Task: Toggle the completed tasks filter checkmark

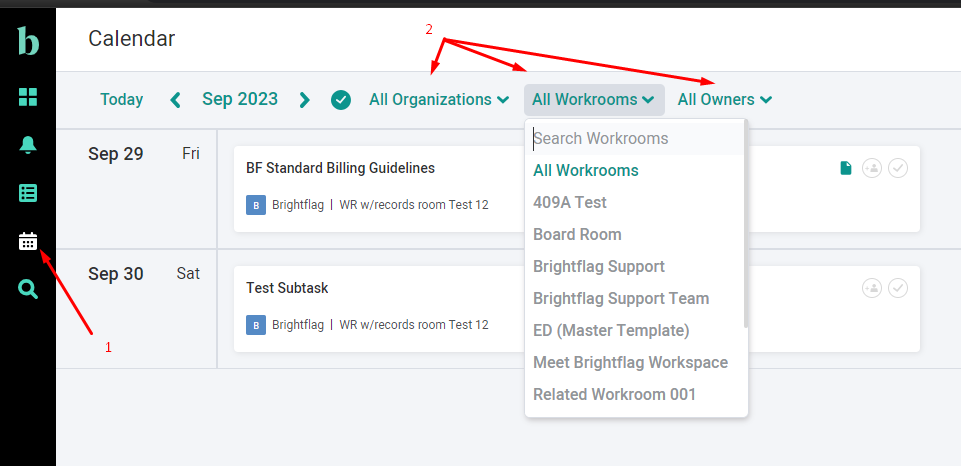Action: [341, 100]
